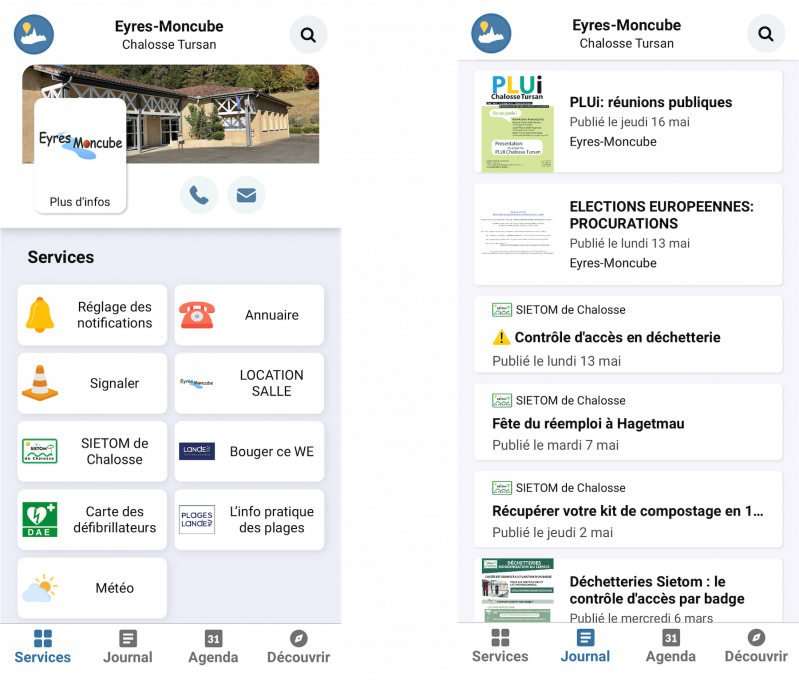Open Carte des défibrillateurs service
The height and width of the screenshot is (684, 799).
click(x=92, y=519)
